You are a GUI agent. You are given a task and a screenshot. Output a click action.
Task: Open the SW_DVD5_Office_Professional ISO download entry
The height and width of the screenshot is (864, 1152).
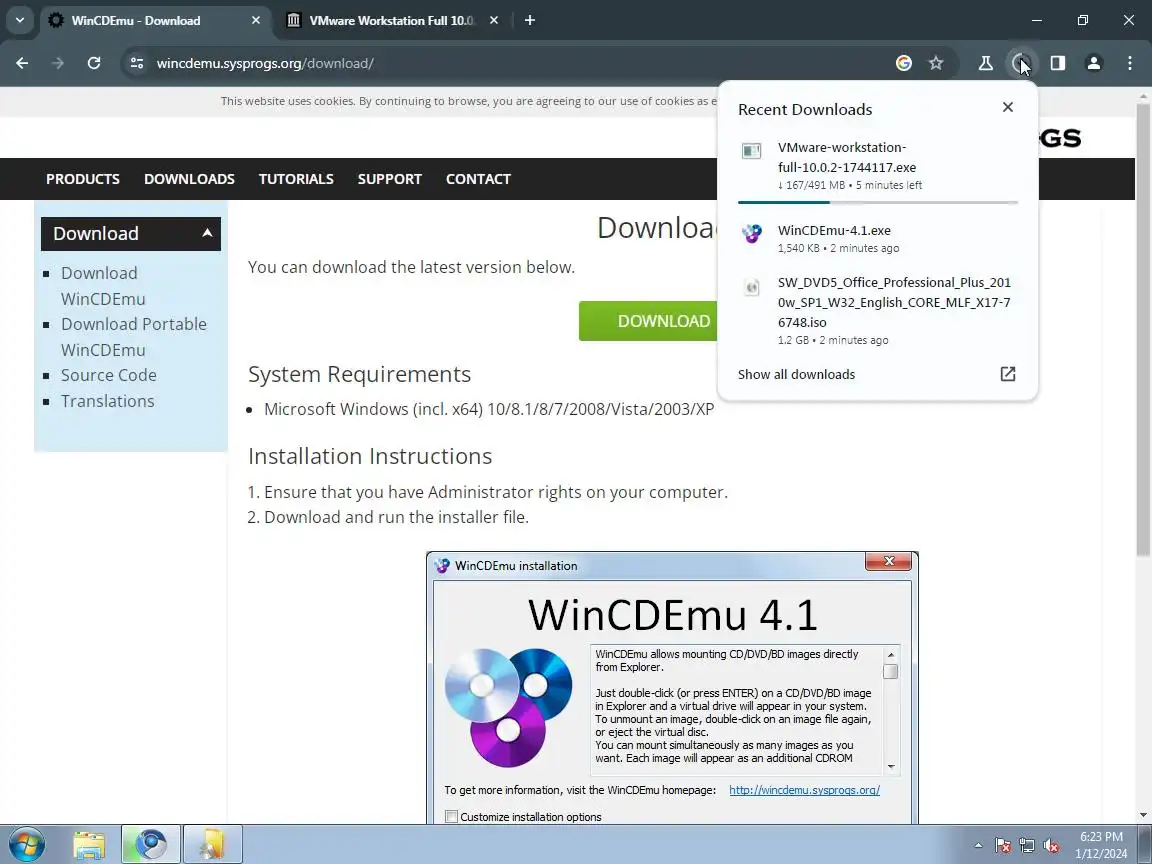pos(877,311)
